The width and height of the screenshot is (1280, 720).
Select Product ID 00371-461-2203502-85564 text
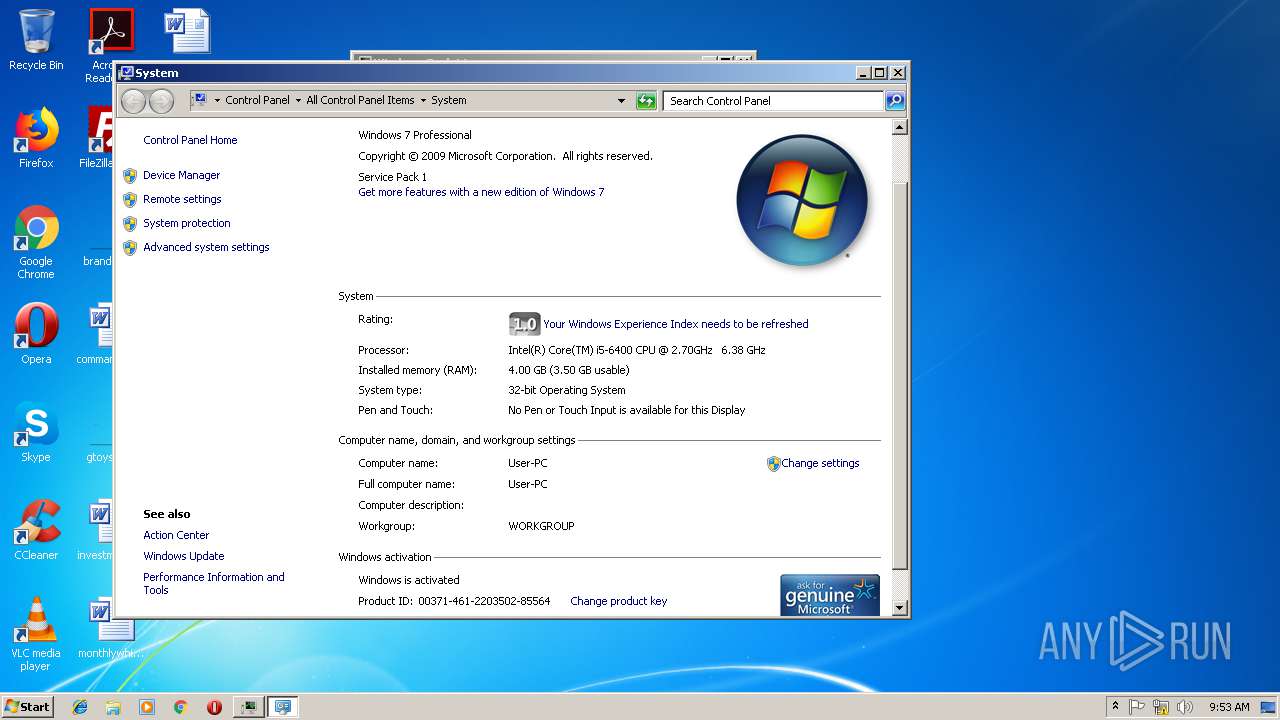tap(484, 601)
